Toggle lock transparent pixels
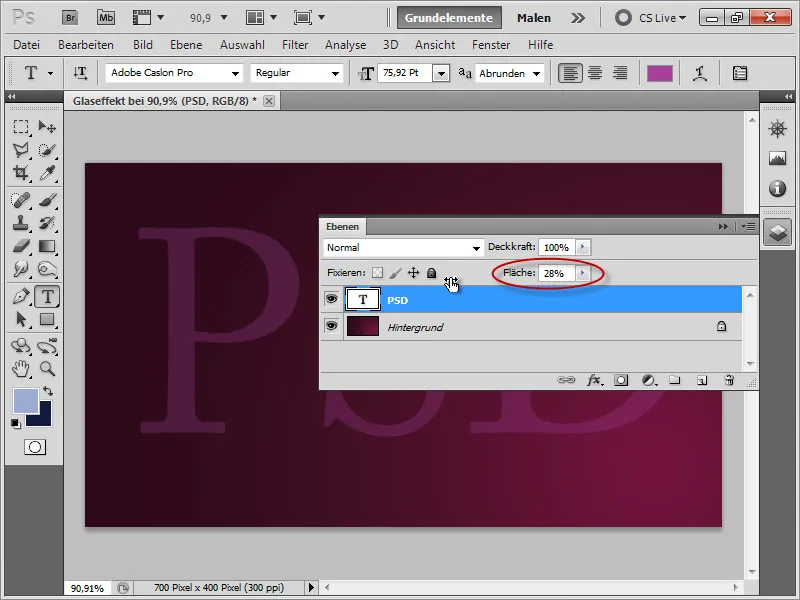This screenshot has width=800, height=600. (x=377, y=273)
